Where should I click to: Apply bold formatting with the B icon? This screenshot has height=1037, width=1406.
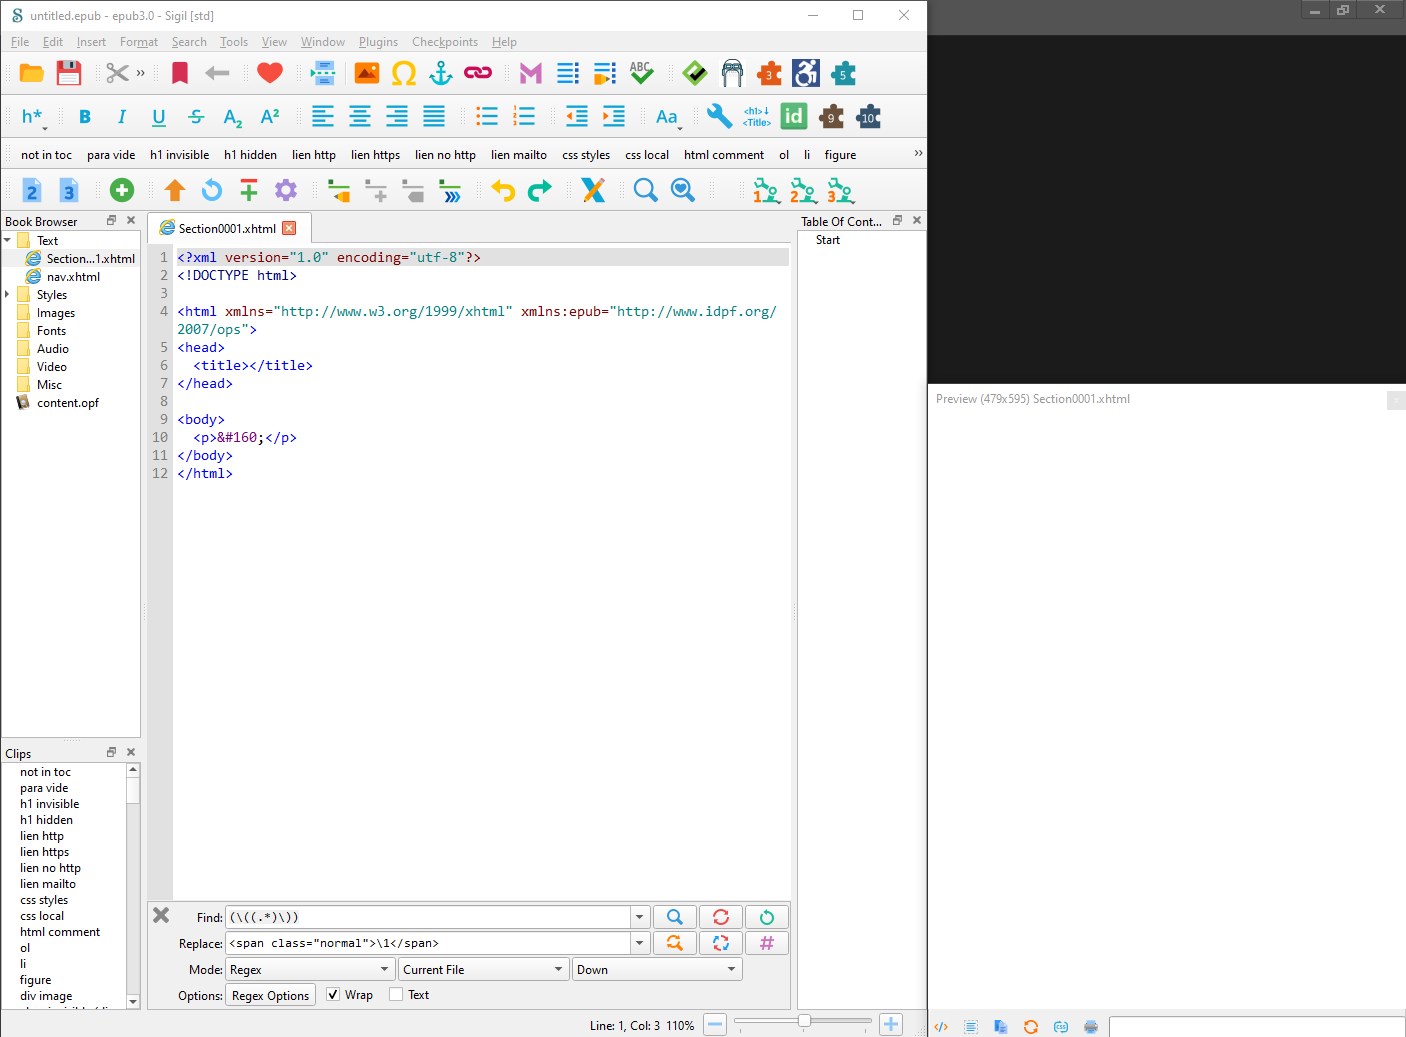(x=85, y=117)
